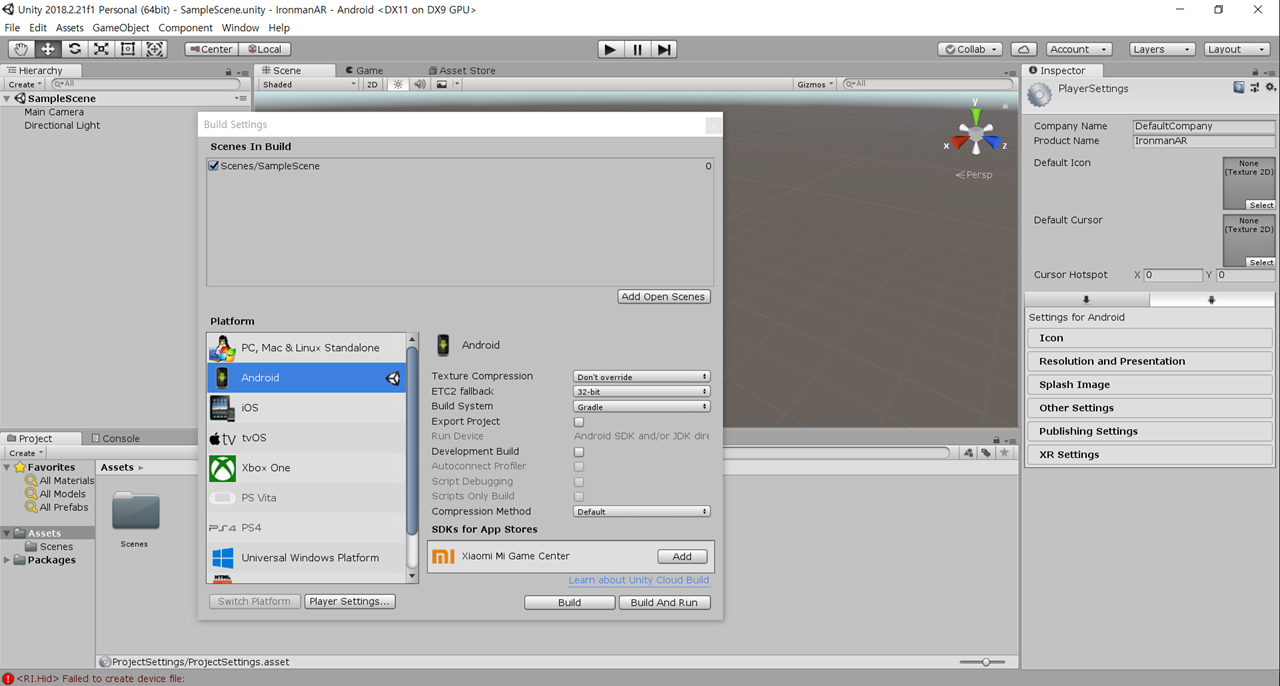This screenshot has width=1280, height=686.
Task: Select the PS4 platform
Action: click(306, 528)
